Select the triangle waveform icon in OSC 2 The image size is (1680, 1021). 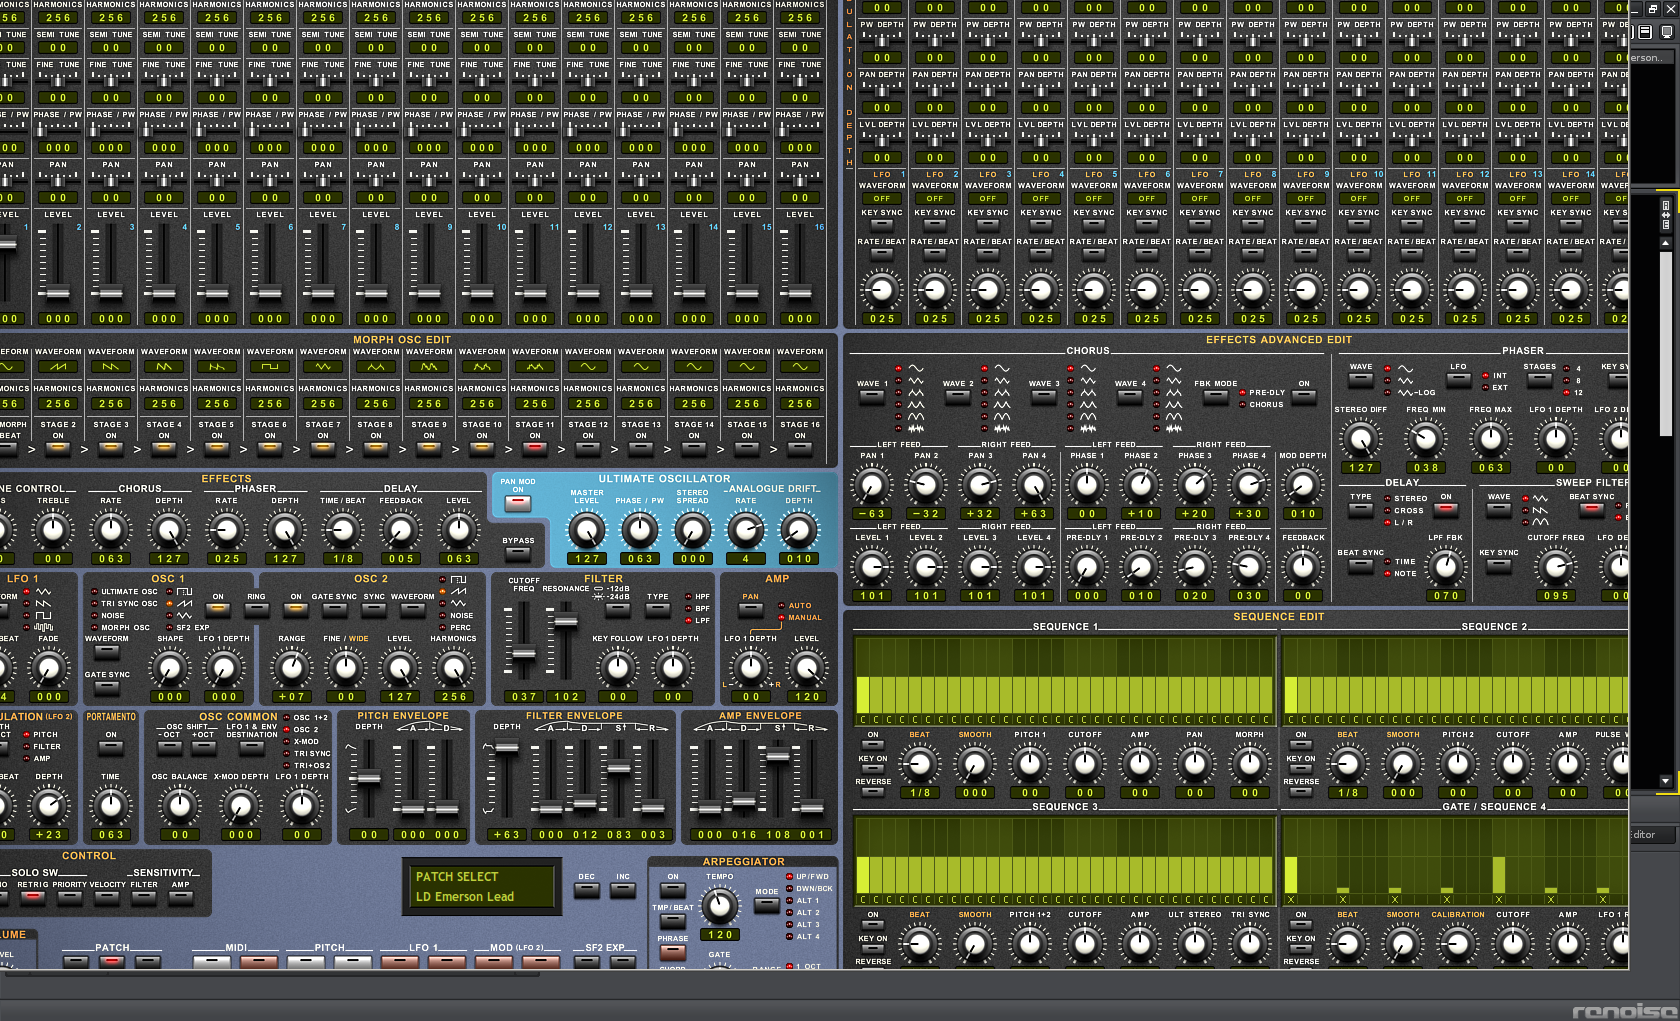point(458,604)
